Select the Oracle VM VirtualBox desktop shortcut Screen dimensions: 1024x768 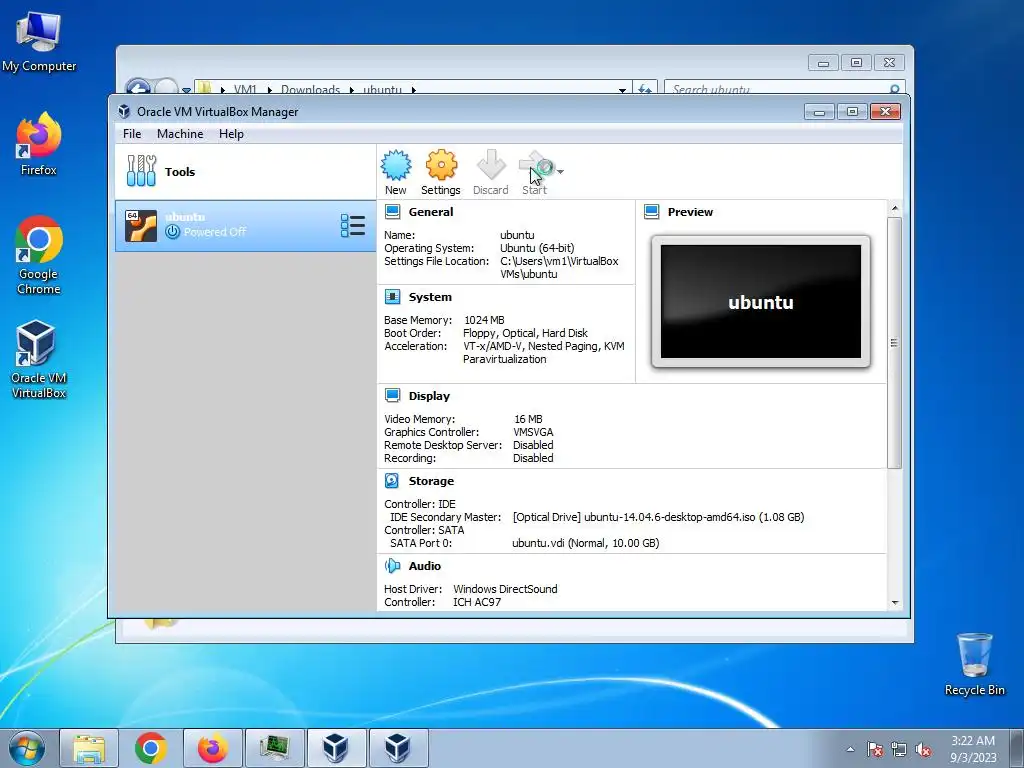(x=39, y=359)
